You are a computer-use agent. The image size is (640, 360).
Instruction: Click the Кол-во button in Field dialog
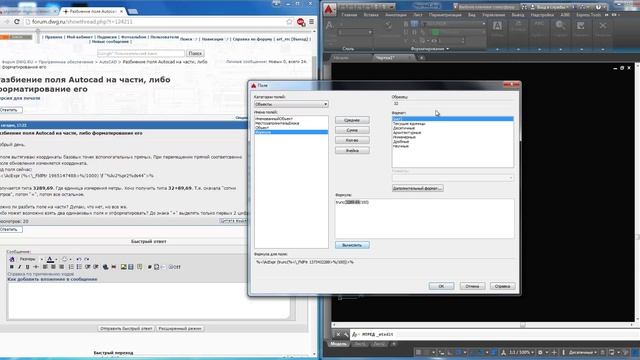[352, 140]
